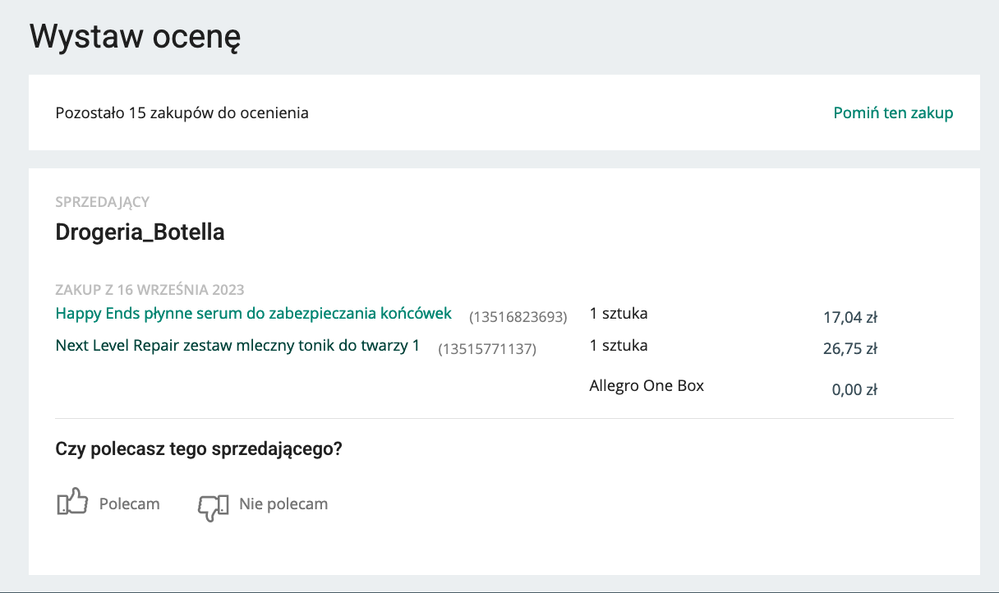Click offer number (13516823693)
999x593 pixels.
coord(518,317)
